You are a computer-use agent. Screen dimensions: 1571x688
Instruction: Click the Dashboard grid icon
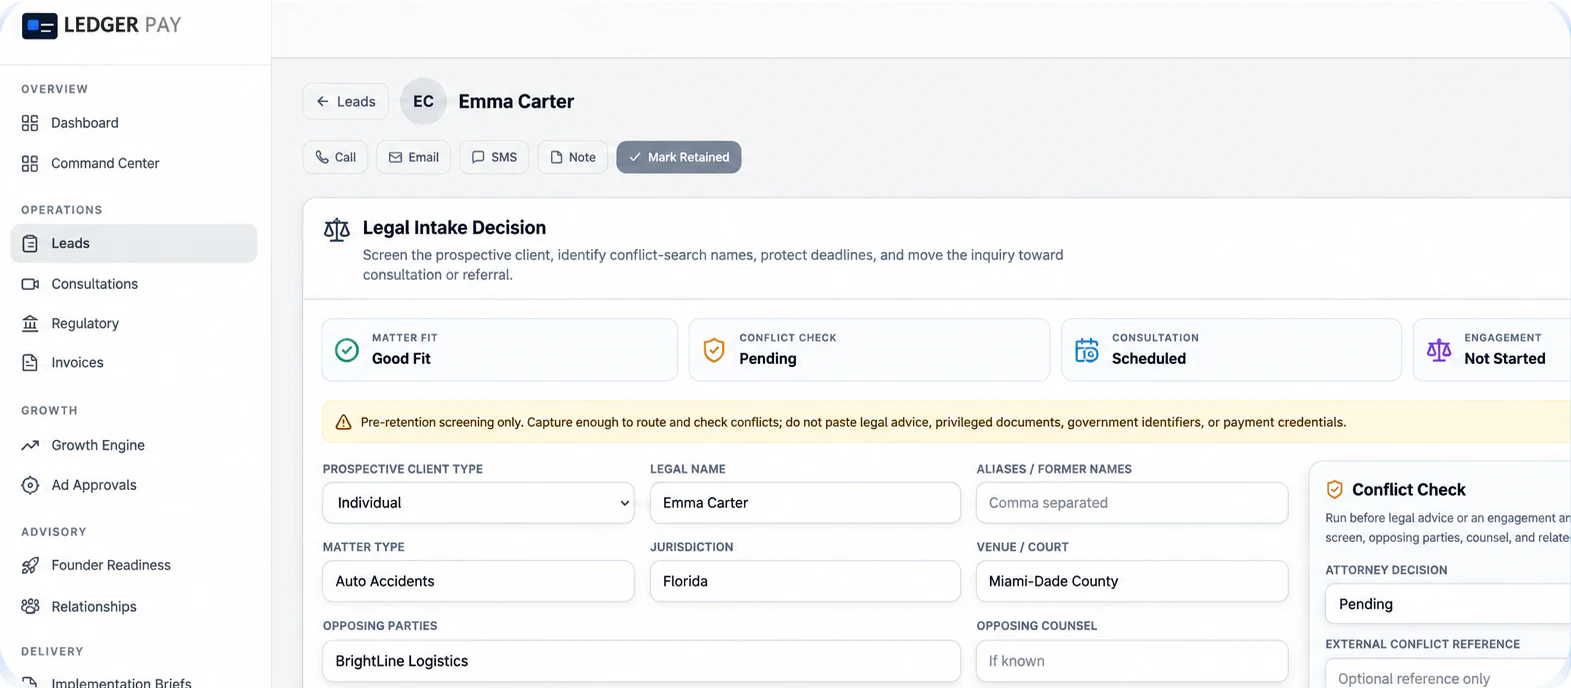tap(30, 123)
